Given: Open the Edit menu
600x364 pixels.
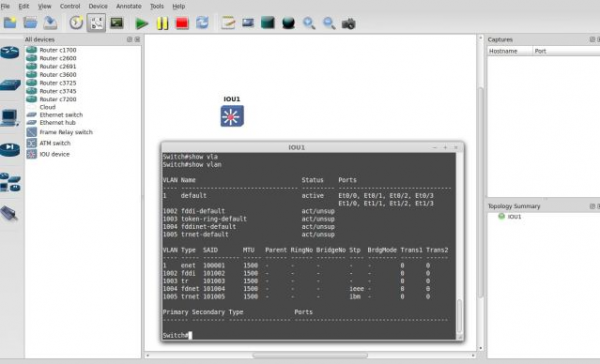Looking at the screenshot, I should [24, 6].
